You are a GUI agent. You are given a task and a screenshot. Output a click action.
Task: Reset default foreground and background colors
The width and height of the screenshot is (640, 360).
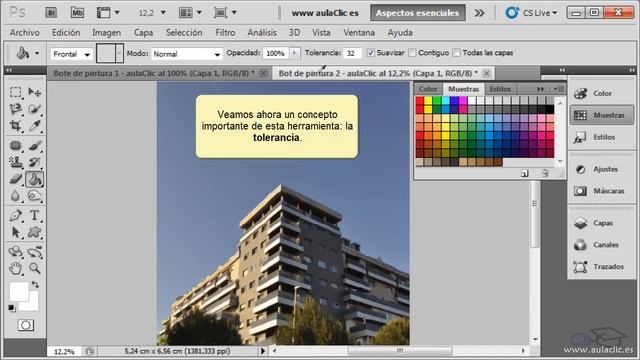point(12,307)
